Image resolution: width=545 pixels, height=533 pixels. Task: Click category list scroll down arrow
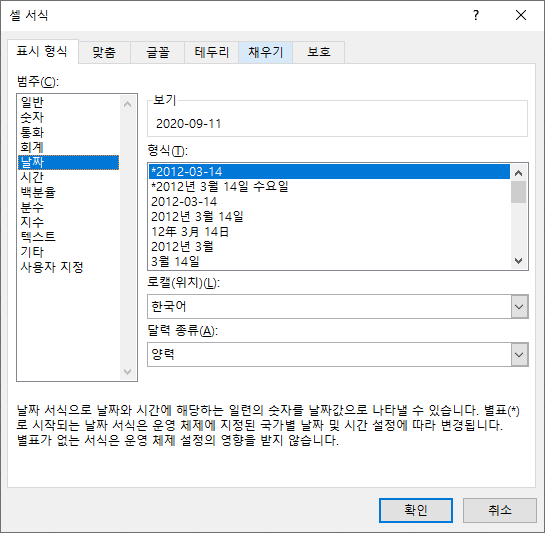[x=128, y=372]
